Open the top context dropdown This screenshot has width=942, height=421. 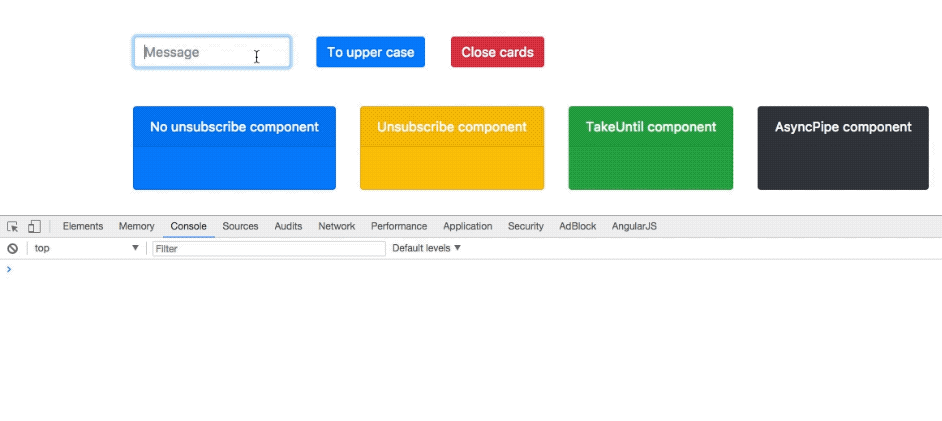86,248
